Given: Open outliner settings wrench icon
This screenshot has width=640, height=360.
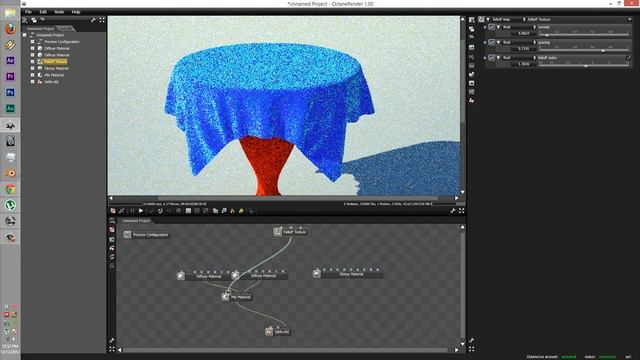Looking at the screenshot, I should (x=93, y=20).
